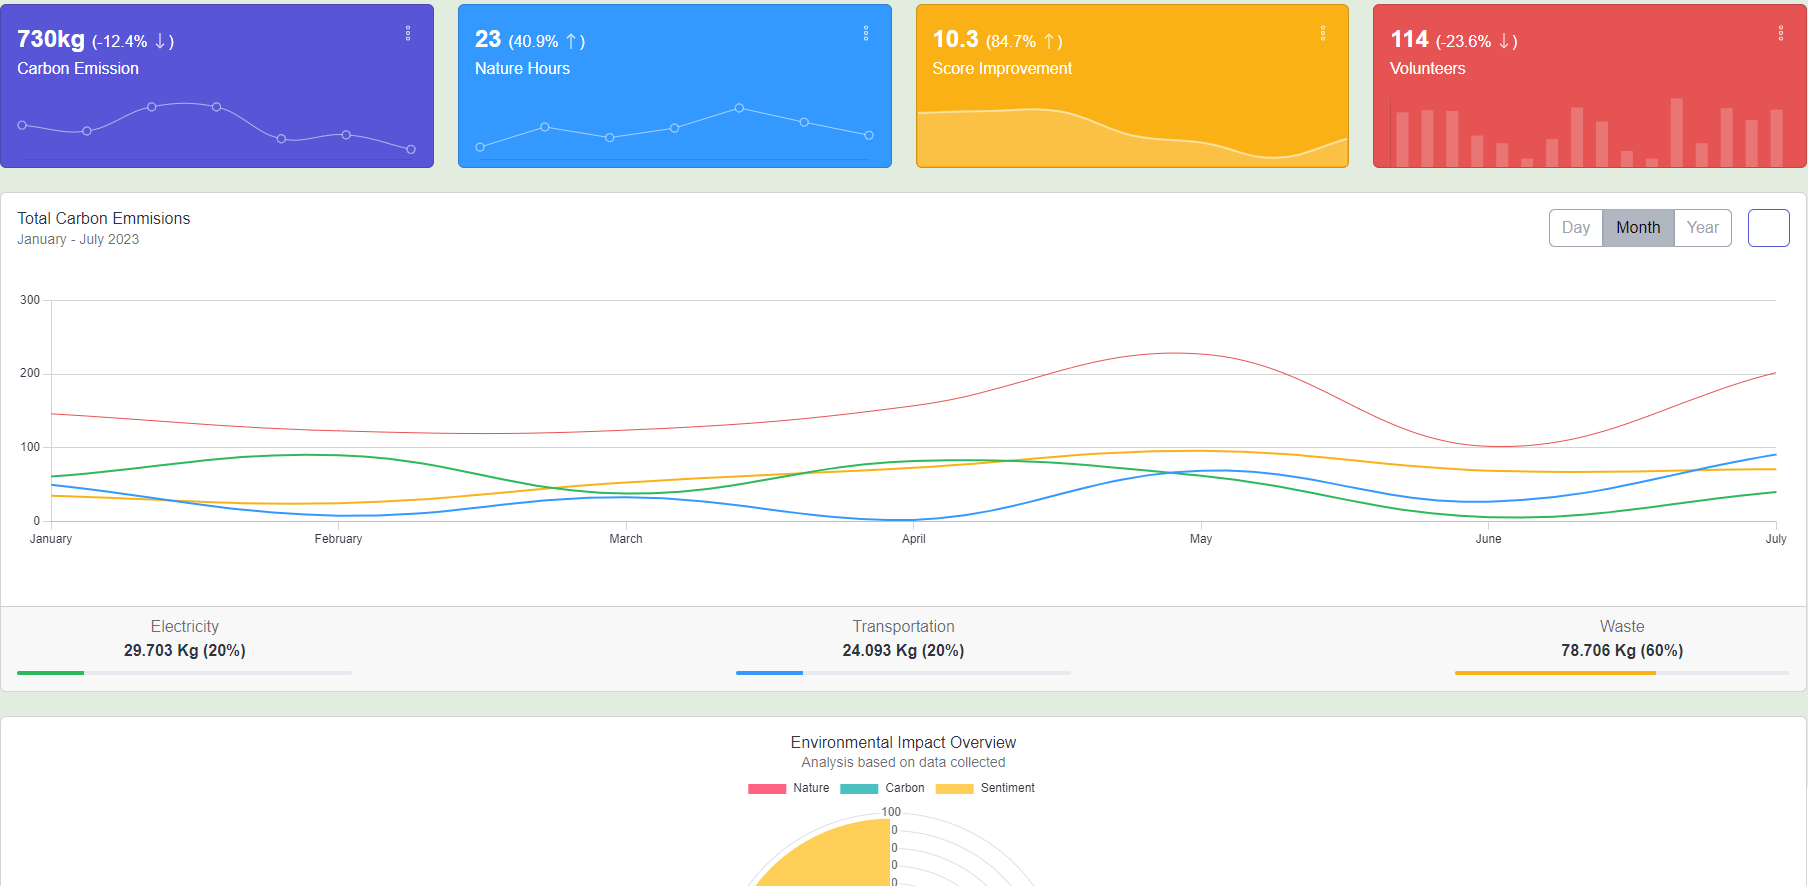Screen dimensions: 1808x886
Task: Click the Volunteers bar chart
Action: click(x=1589, y=132)
